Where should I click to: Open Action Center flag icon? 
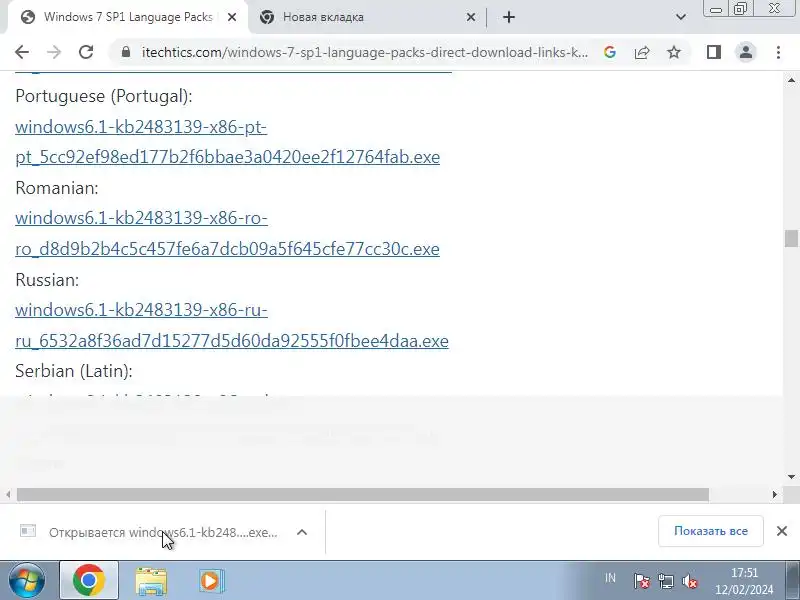641,581
